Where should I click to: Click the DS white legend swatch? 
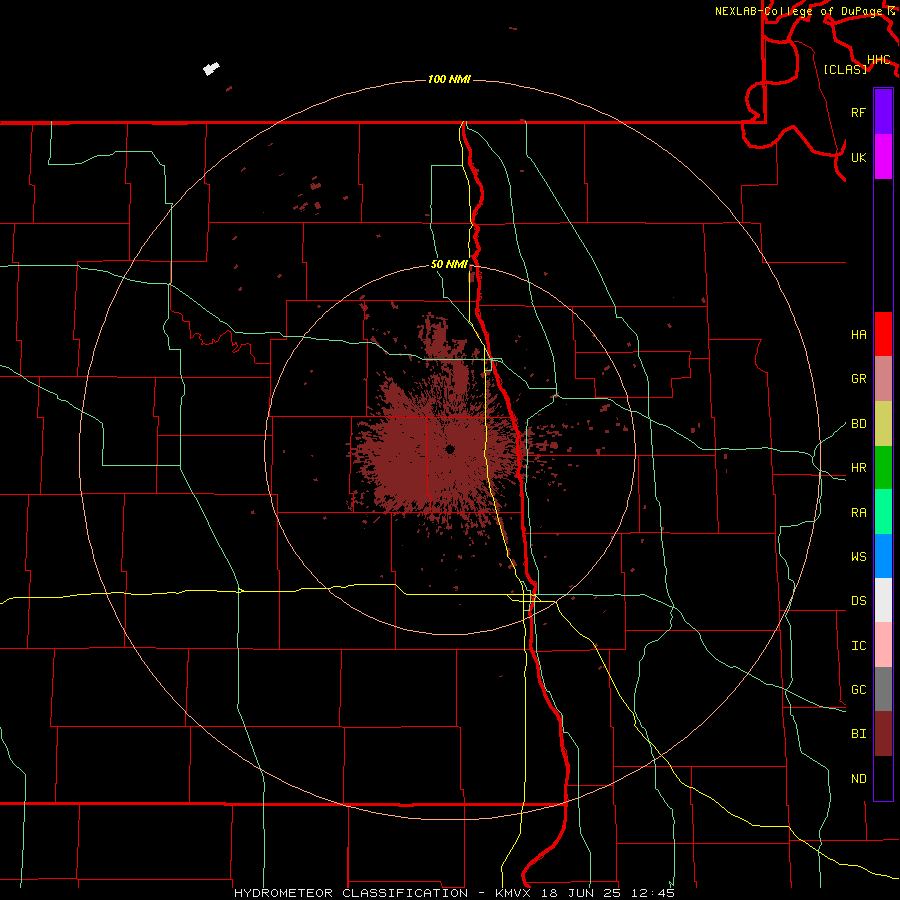tap(883, 600)
